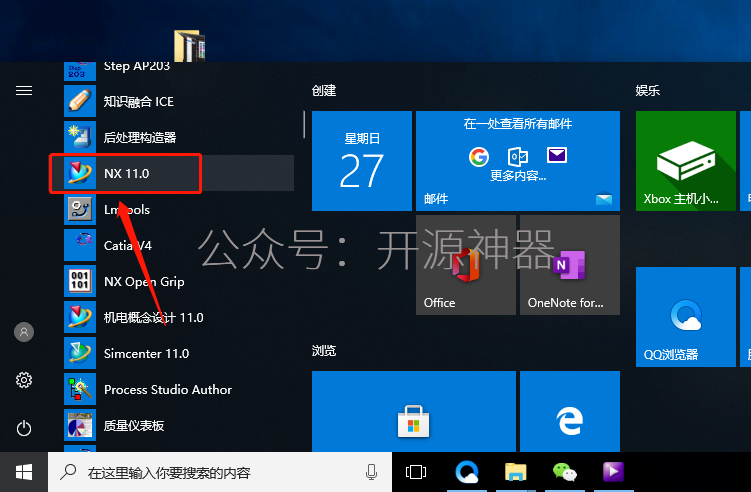The width and height of the screenshot is (751, 492).
Task: Open File Explorer from the taskbar
Action: point(516,472)
